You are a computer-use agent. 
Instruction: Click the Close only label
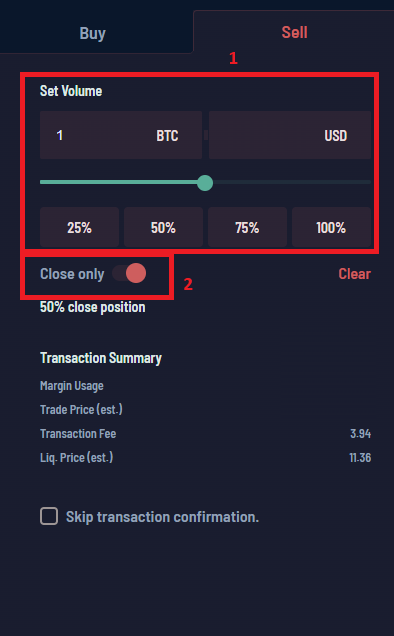[x=72, y=274]
